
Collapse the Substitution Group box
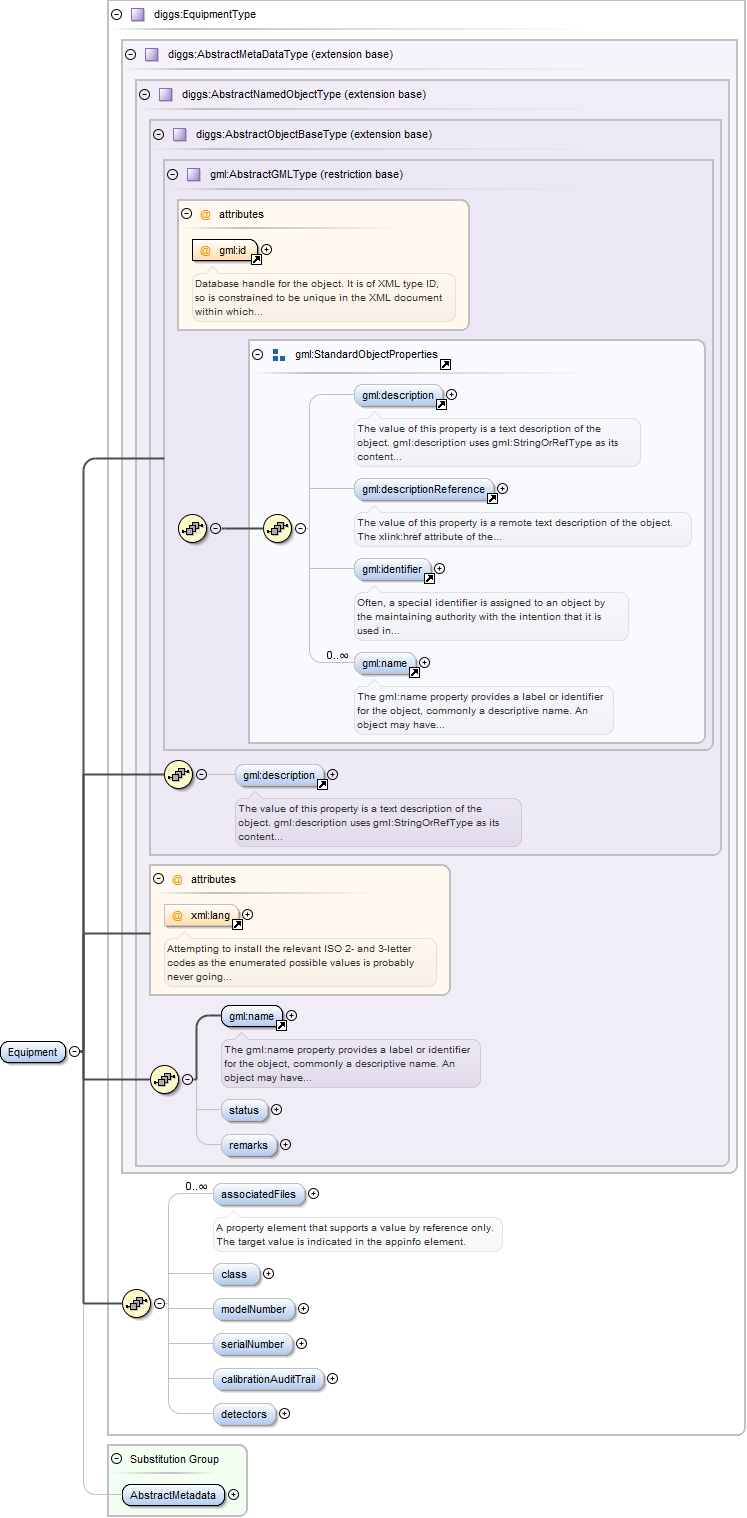116,1459
